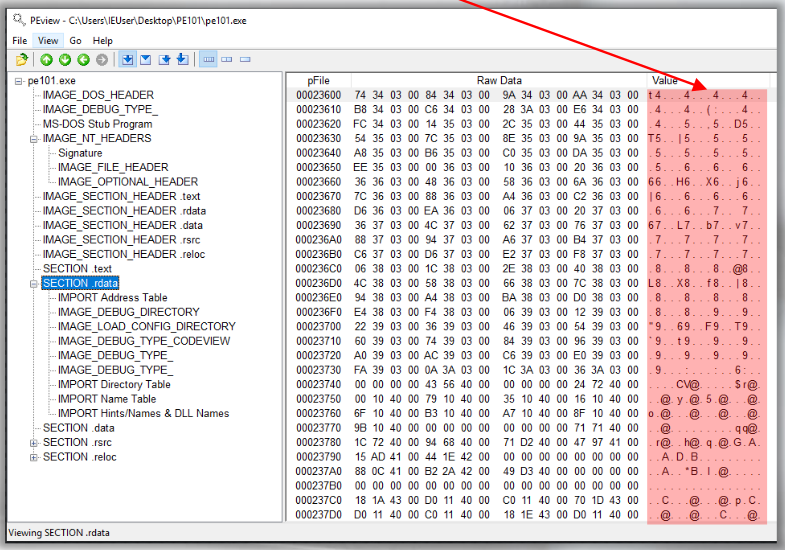Click the grey forward arrow icon
This screenshot has height=550, width=785.
(x=102, y=60)
